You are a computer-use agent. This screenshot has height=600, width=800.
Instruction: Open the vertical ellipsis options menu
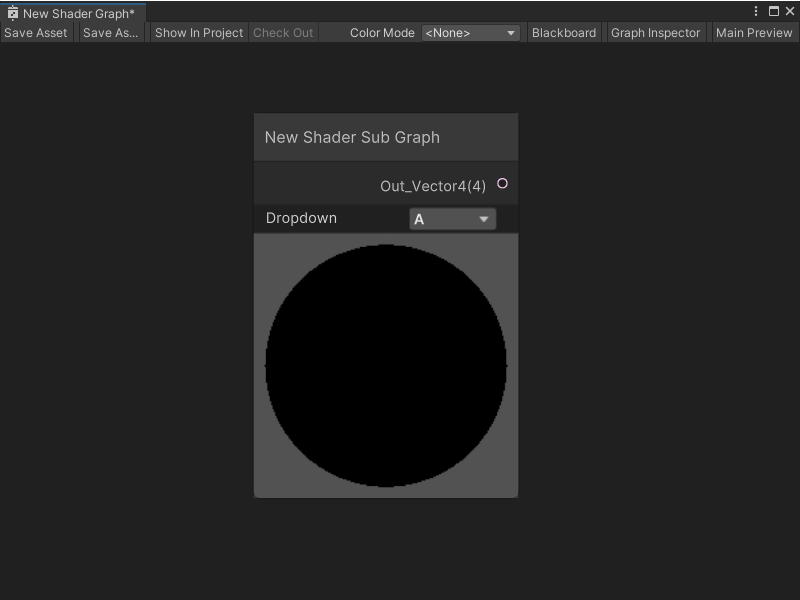click(x=757, y=10)
